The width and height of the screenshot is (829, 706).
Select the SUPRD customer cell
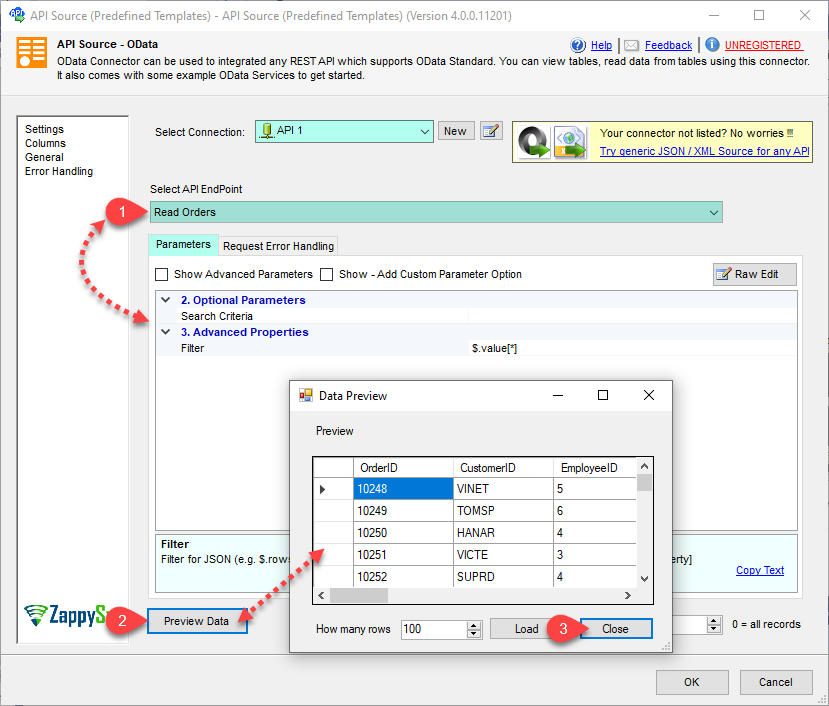pos(503,576)
